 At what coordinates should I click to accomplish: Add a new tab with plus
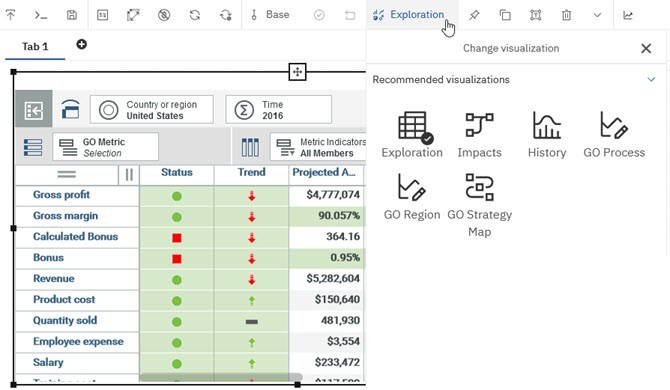(x=81, y=44)
